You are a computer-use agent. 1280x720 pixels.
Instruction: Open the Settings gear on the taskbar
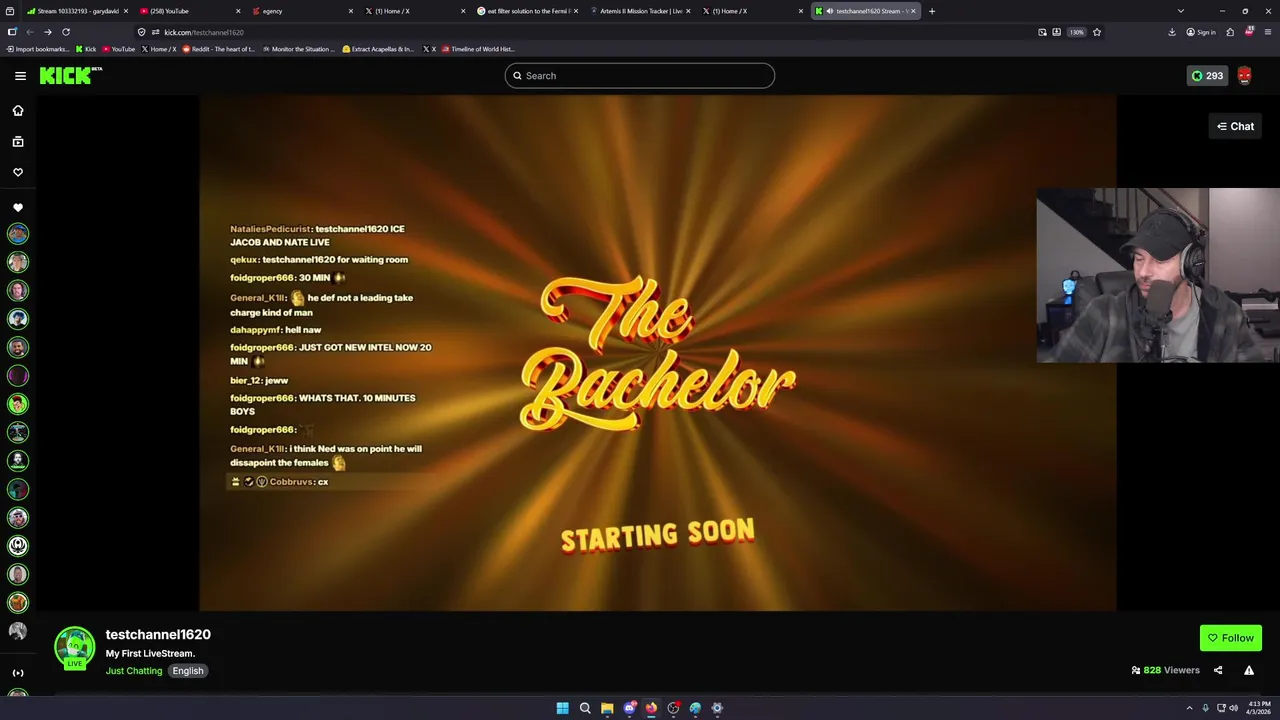pyautogui.click(x=717, y=708)
